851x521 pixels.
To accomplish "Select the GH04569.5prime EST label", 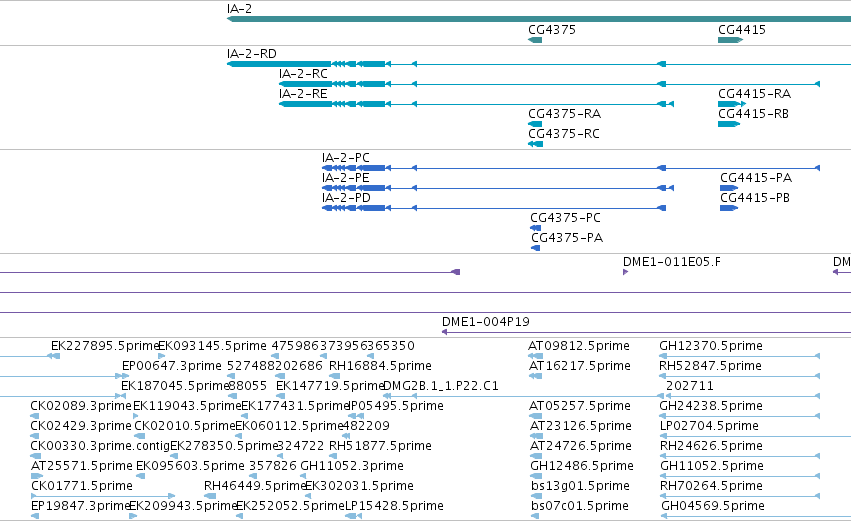I will pyautogui.click(x=713, y=507).
